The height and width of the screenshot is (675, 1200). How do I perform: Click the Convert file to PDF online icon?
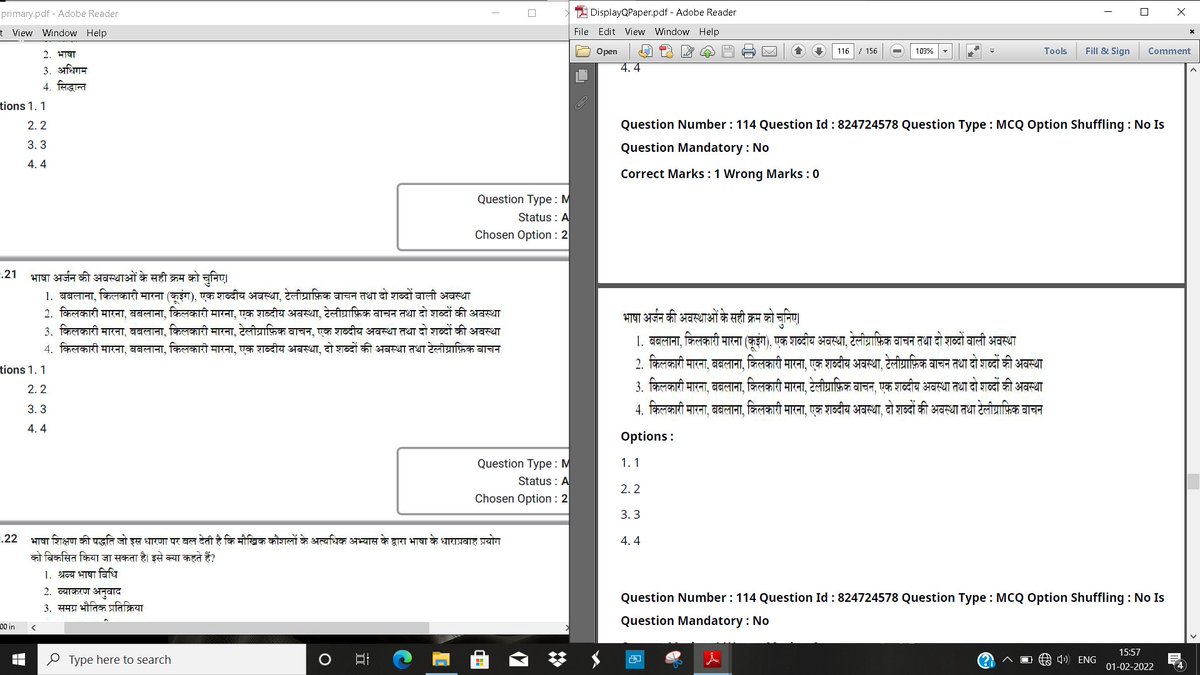(x=645, y=51)
